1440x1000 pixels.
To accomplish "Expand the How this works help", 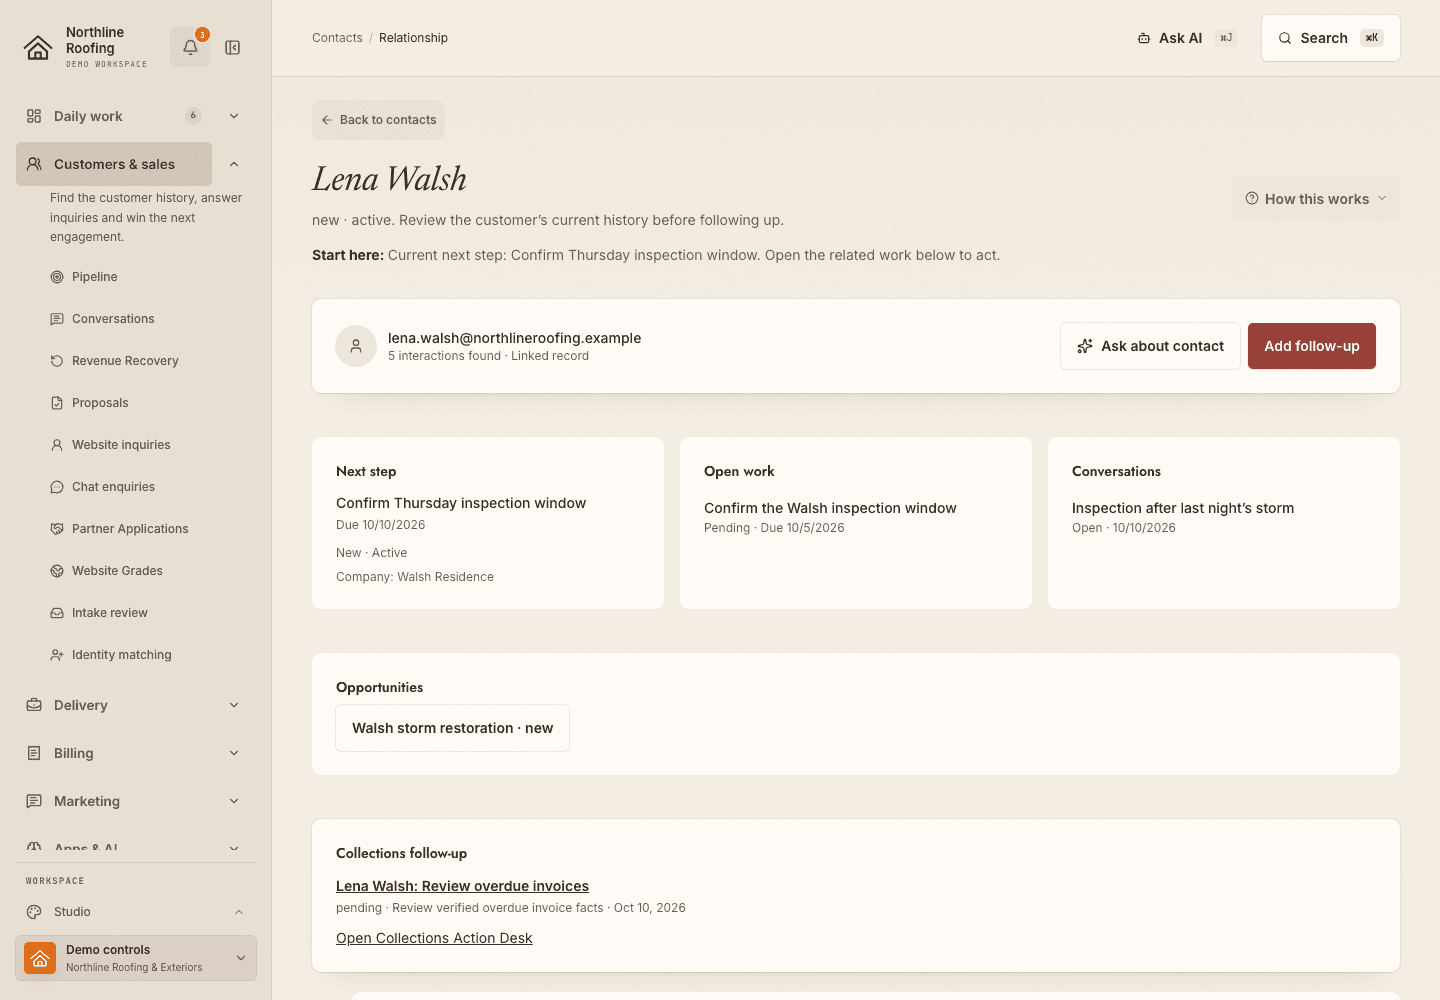I will point(1316,199).
